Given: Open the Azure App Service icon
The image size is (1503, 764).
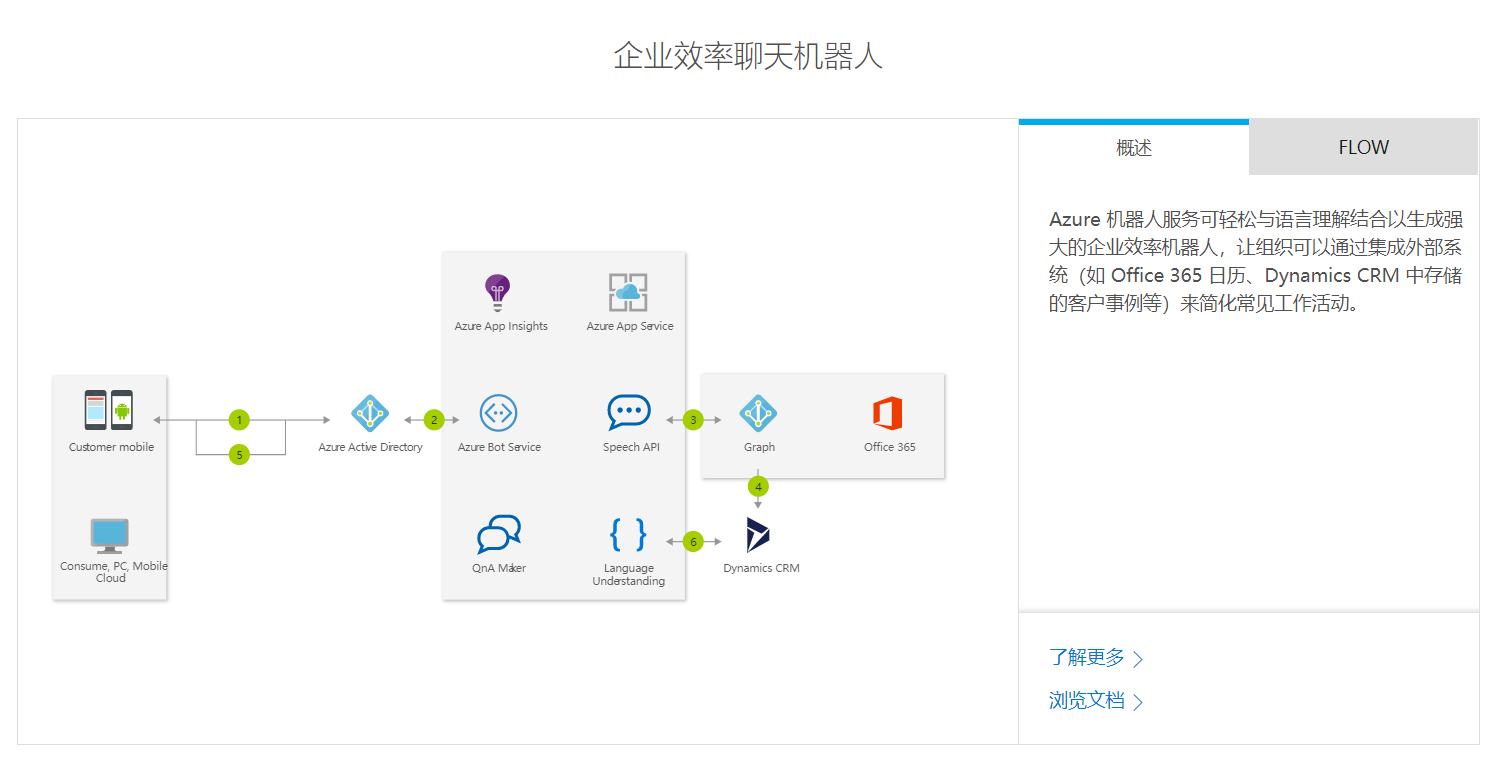Looking at the screenshot, I should [628, 292].
